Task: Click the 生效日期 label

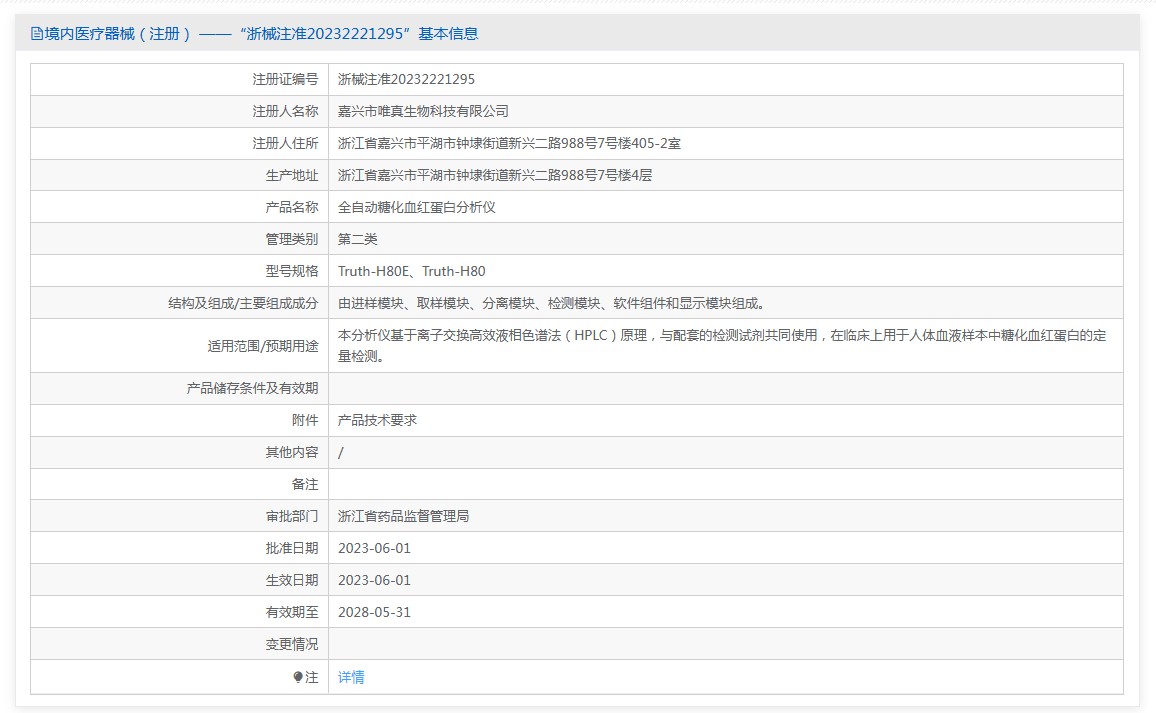Action: pos(292,580)
